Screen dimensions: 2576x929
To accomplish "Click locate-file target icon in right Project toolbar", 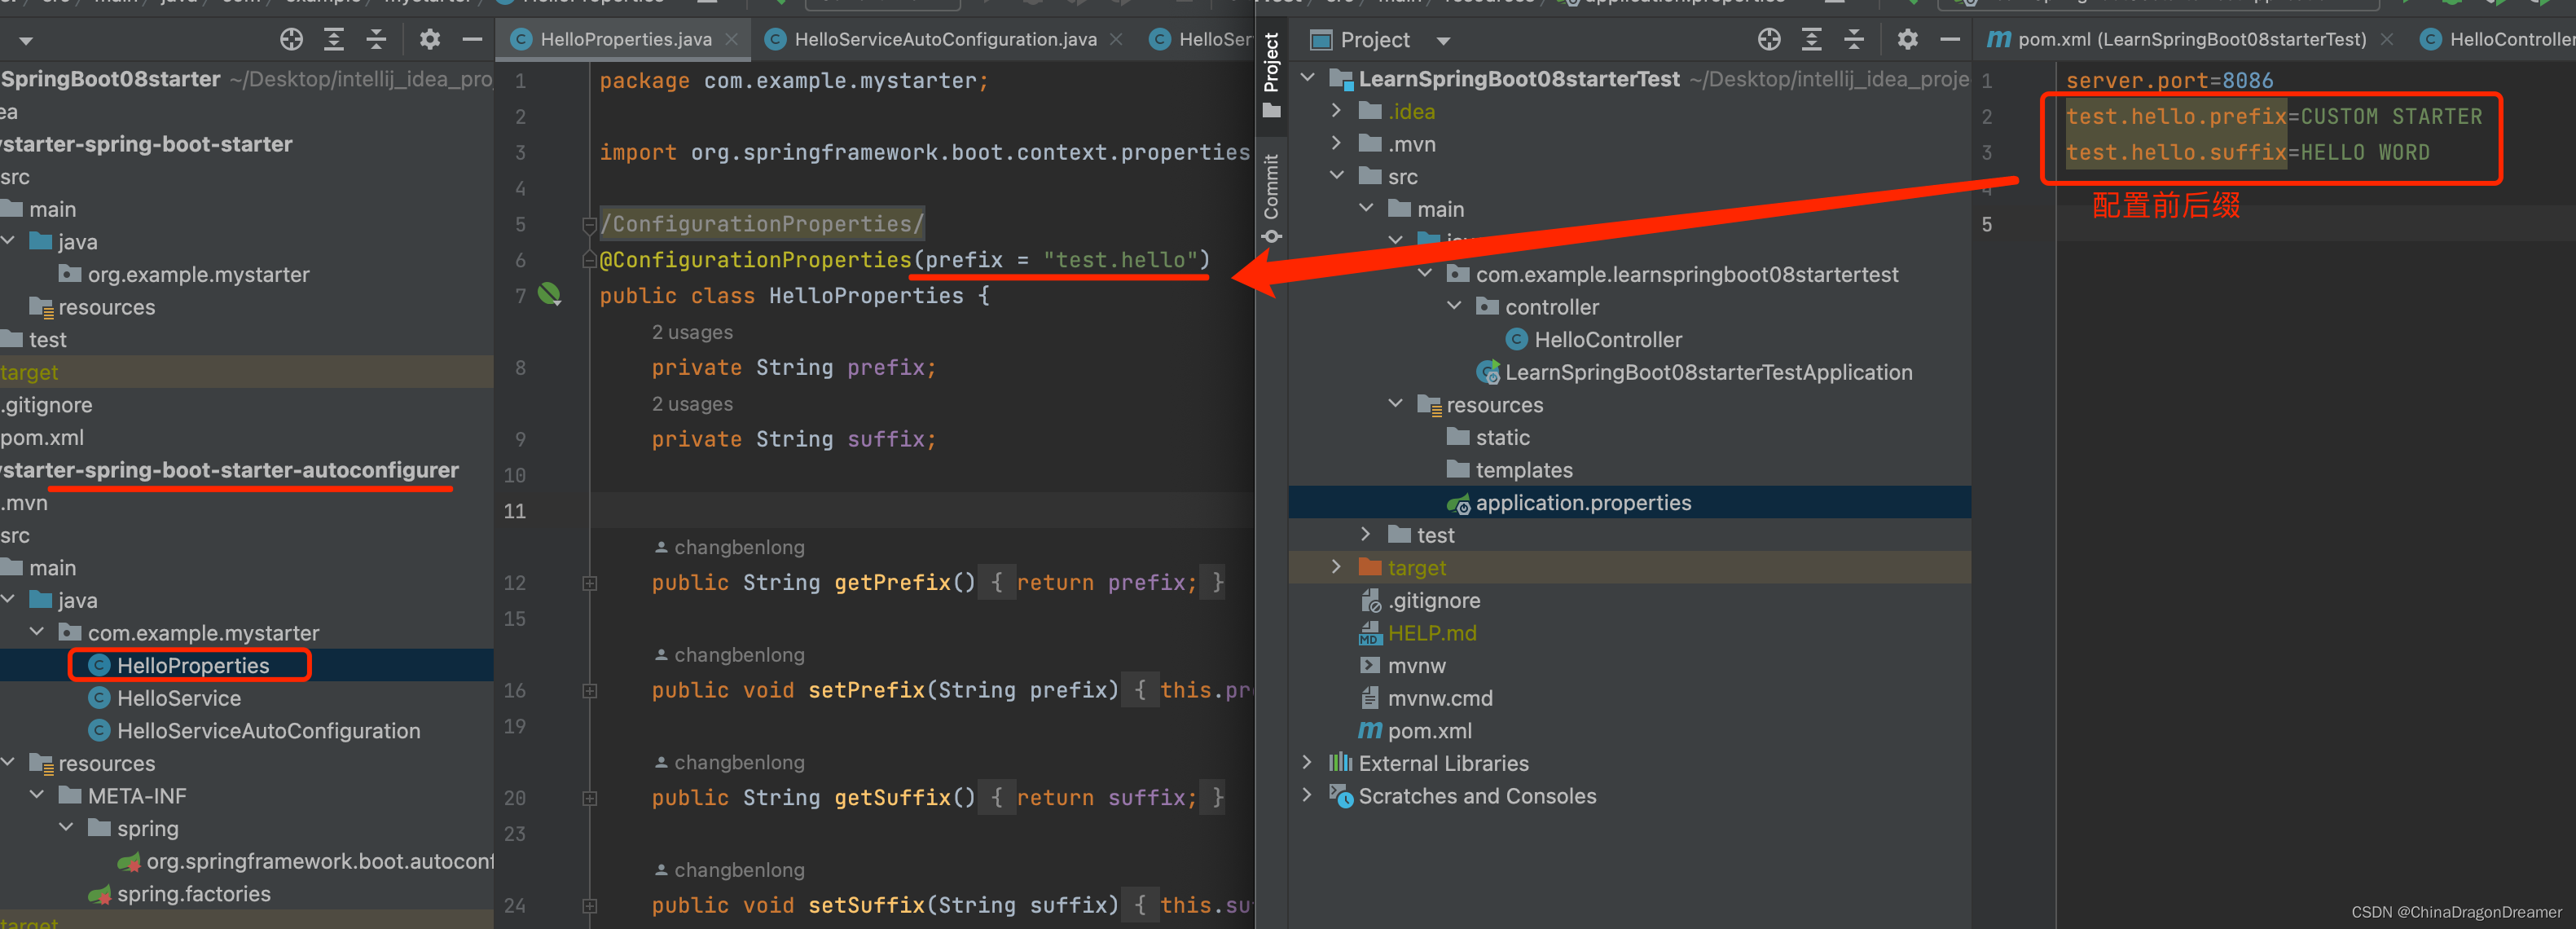I will tap(1769, 39).
